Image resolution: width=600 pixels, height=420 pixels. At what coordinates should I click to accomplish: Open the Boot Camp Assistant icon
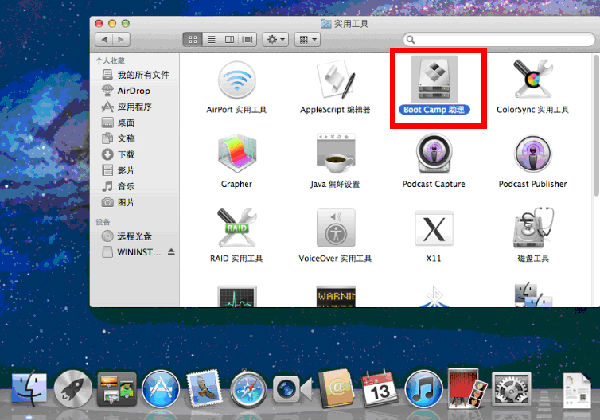pos(437,80)
